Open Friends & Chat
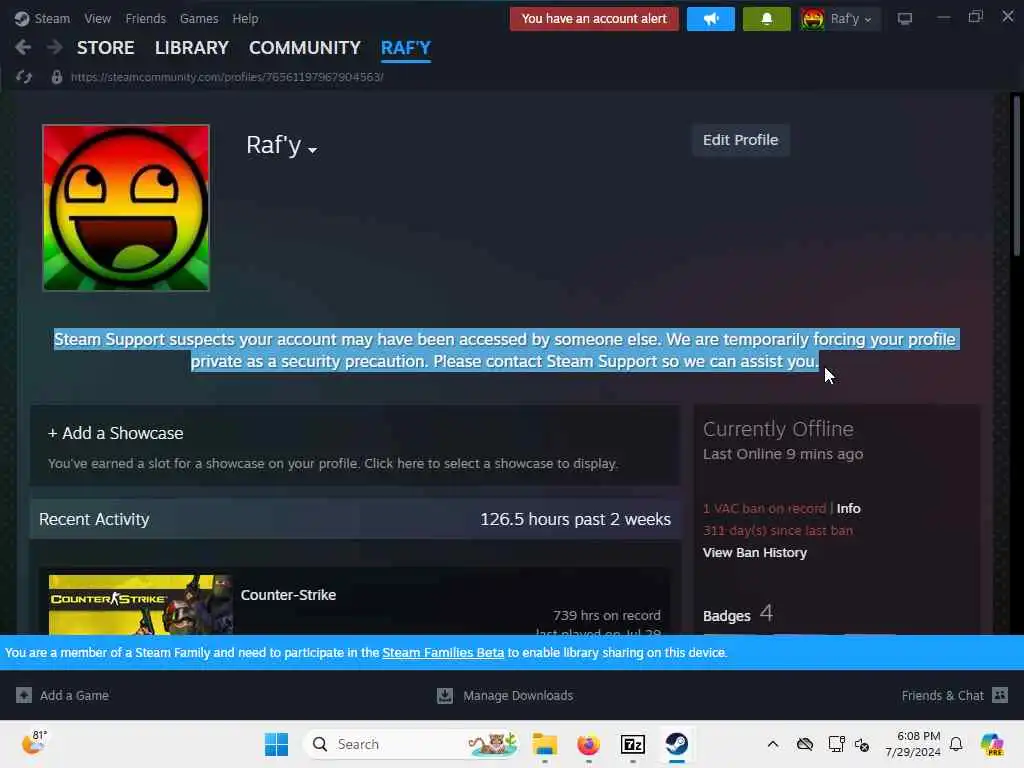1024x768 pixels. click(x=942, y=696)
